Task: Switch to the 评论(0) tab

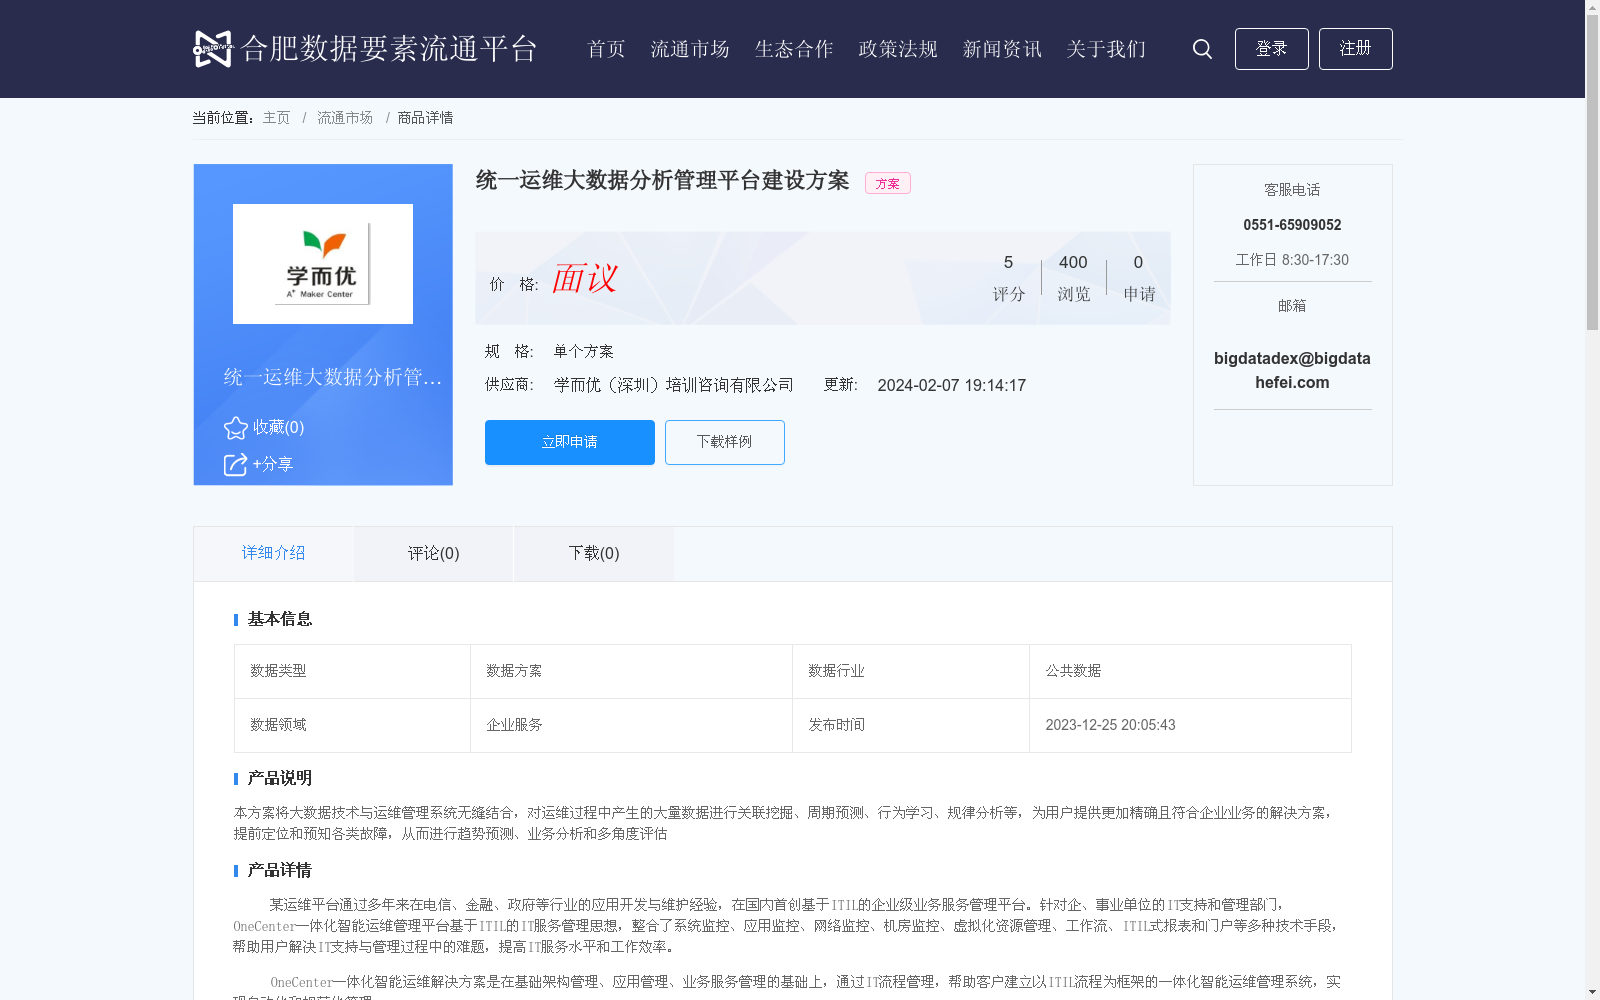Action: coord(434,553)
